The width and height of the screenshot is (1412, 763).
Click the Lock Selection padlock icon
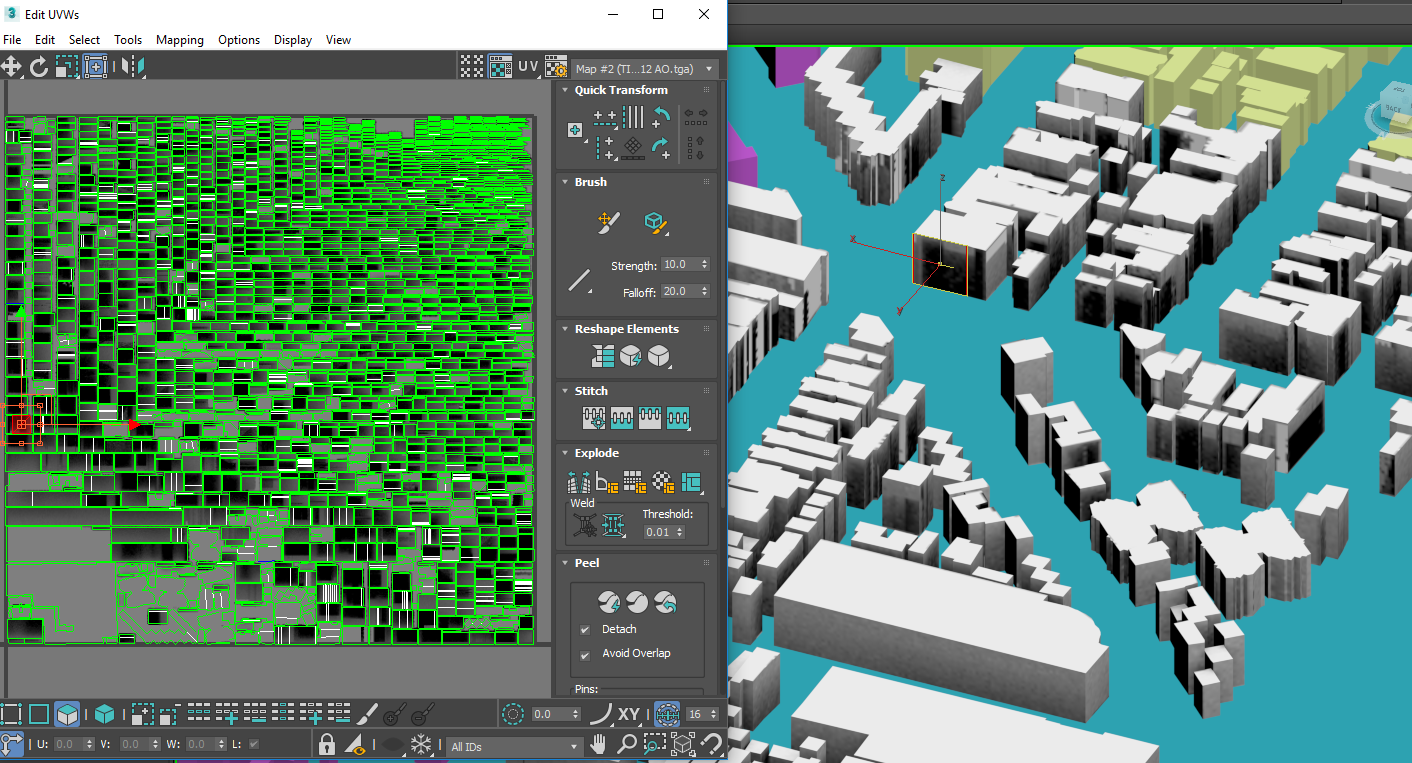coord(326,744)
